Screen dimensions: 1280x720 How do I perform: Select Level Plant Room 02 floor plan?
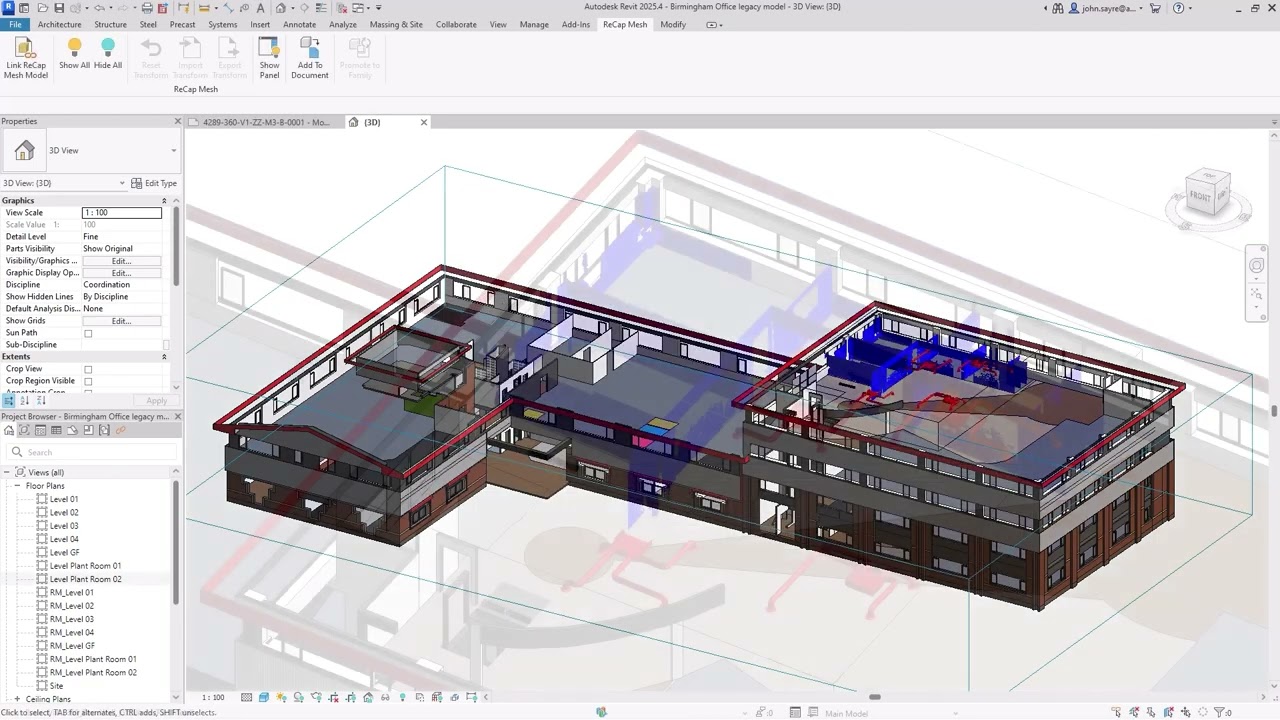[x=85, y=579]
